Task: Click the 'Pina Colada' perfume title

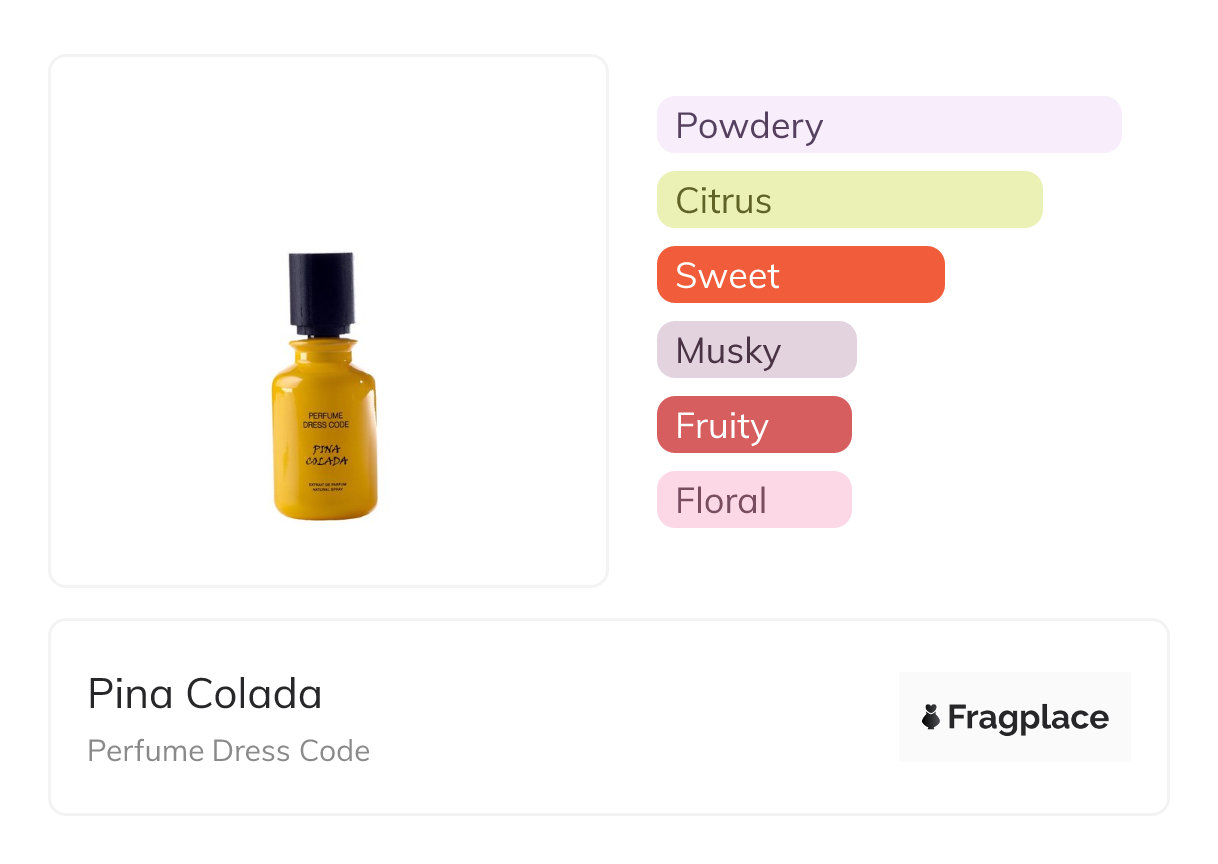Action: coord(205,694)
